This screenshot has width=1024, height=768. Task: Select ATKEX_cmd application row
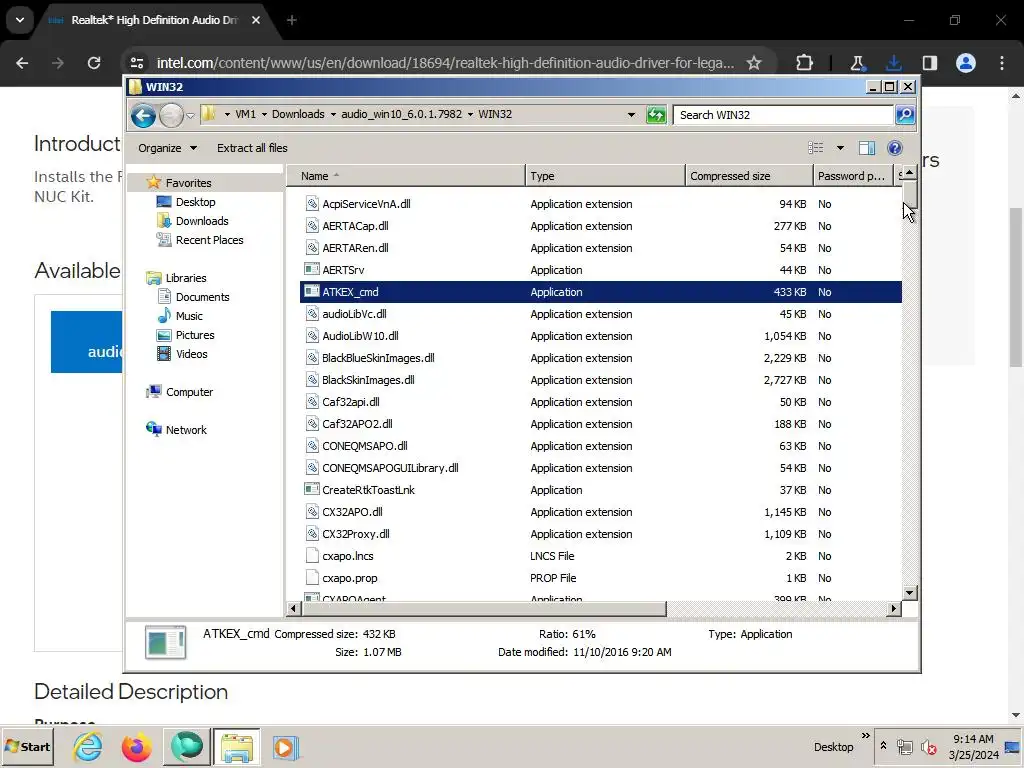pyautogui.click(x=601, y=292)
